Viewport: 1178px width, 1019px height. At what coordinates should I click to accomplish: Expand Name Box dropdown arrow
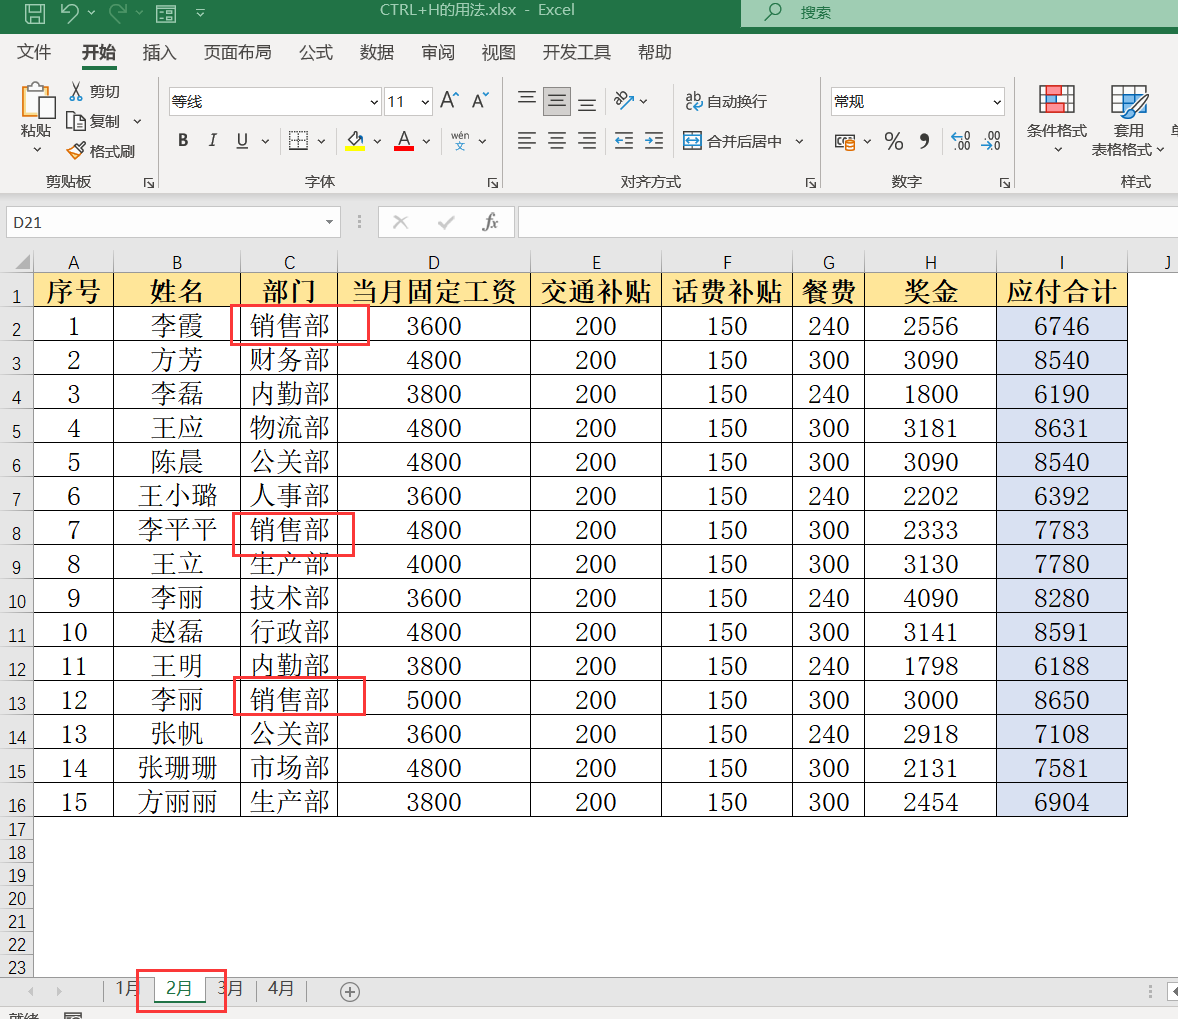pyautogui.click(x=329, y=222)
